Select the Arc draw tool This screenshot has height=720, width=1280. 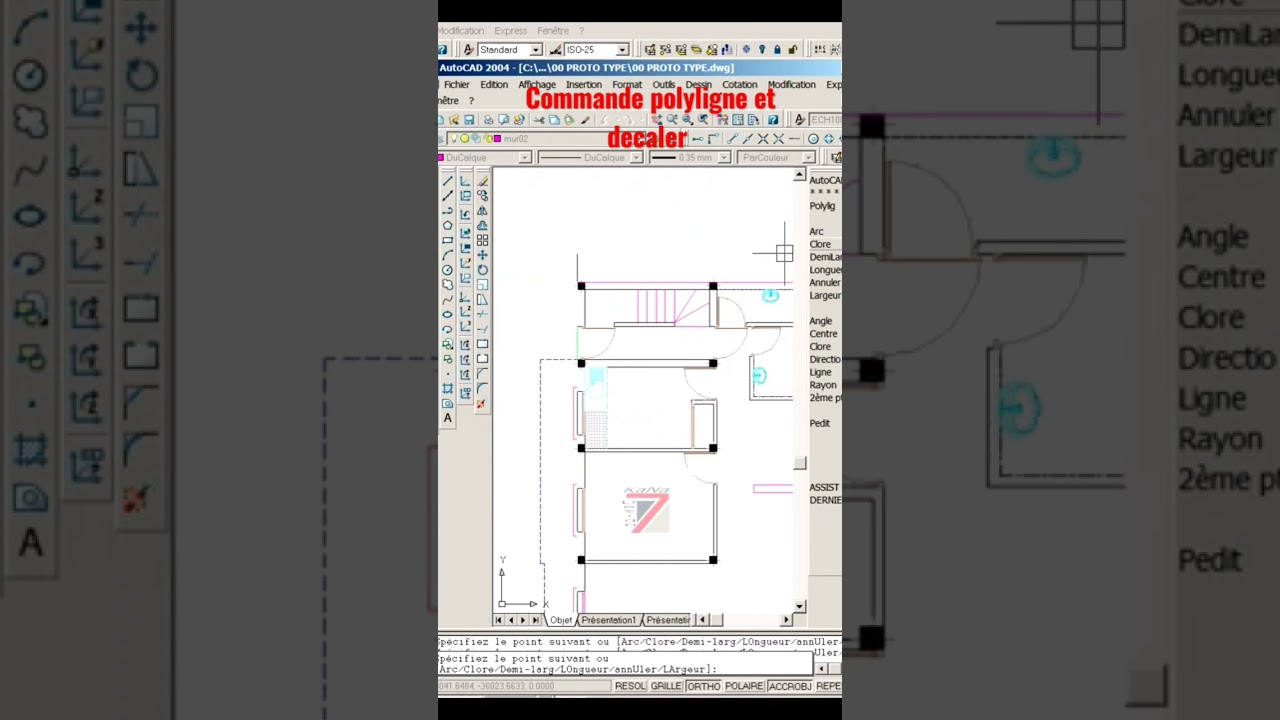coord(448,255)
